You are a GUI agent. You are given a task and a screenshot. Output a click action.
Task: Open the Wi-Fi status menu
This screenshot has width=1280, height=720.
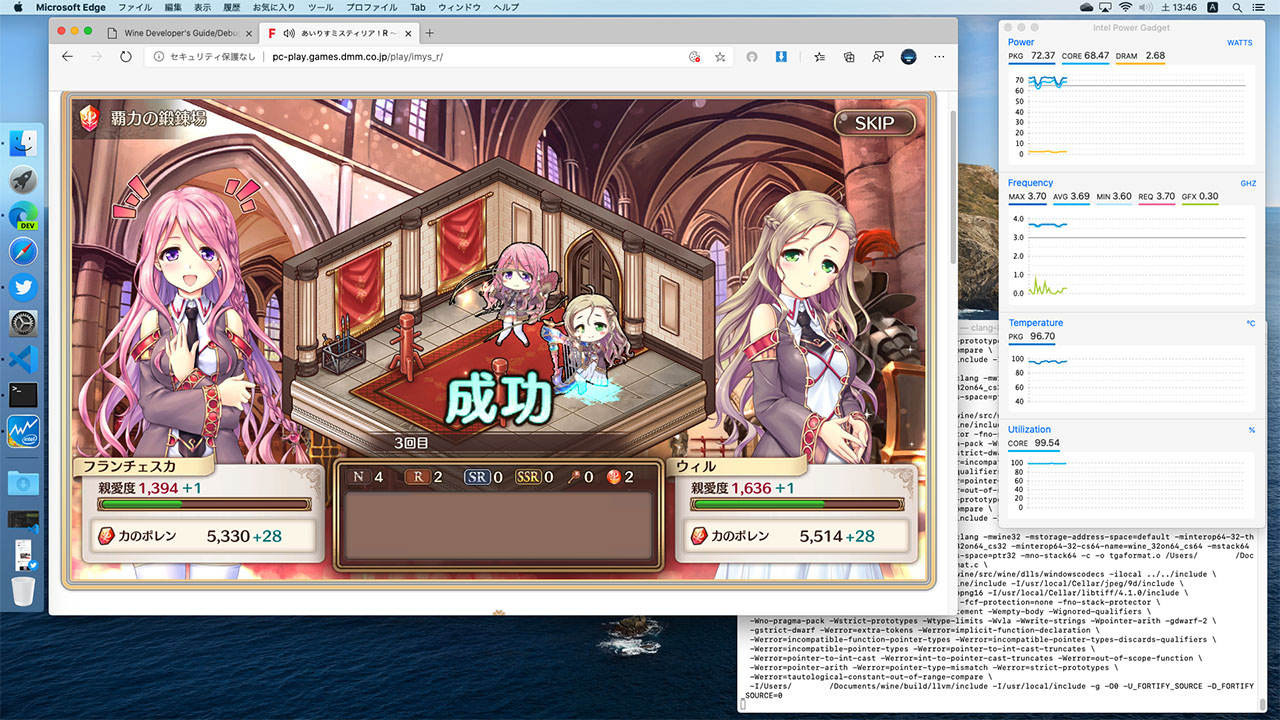[x=1126, y=7]
